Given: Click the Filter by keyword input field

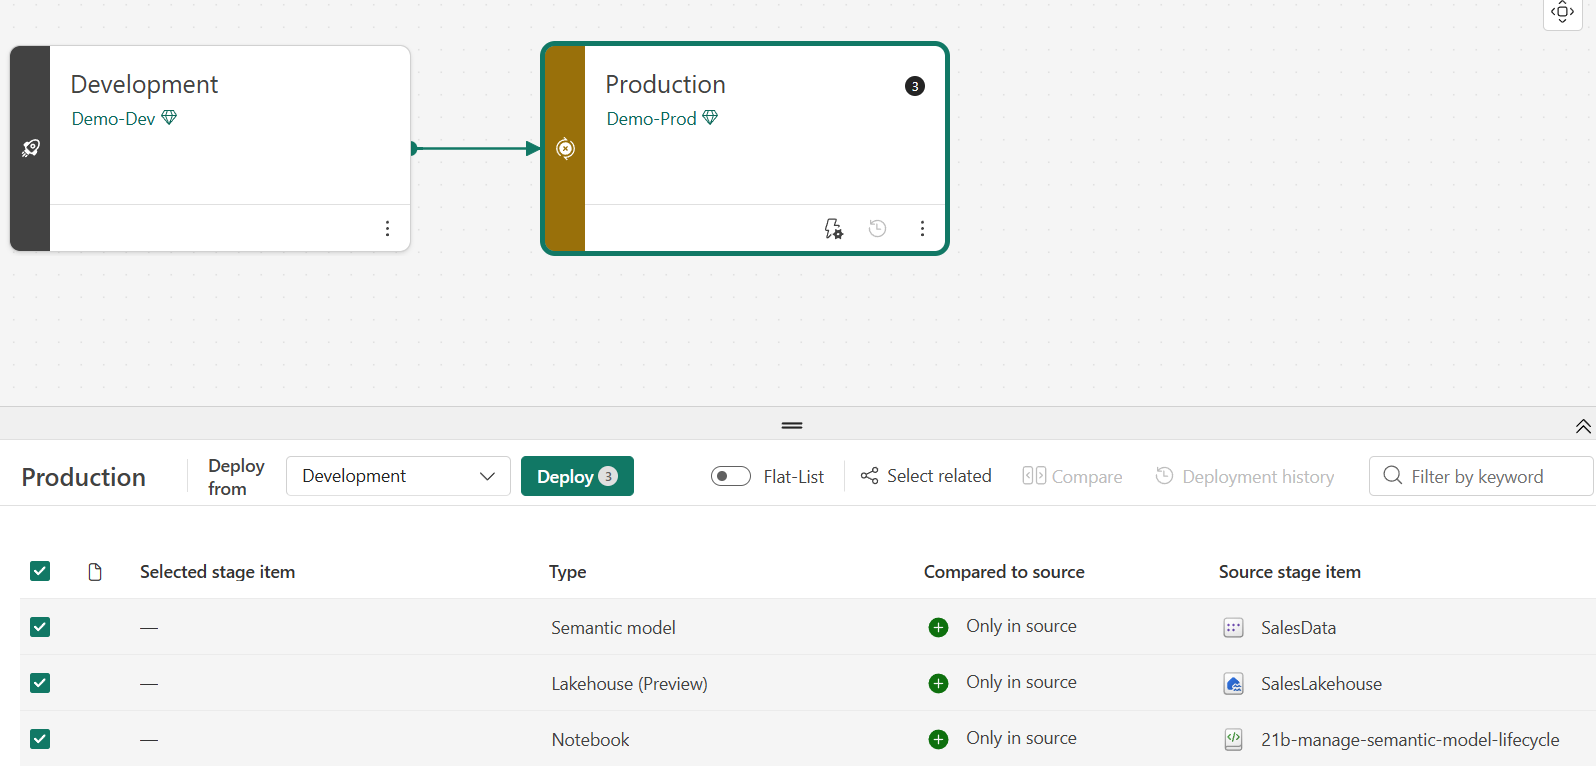Looking at the screenshot, I should [x=1481, y=476].
